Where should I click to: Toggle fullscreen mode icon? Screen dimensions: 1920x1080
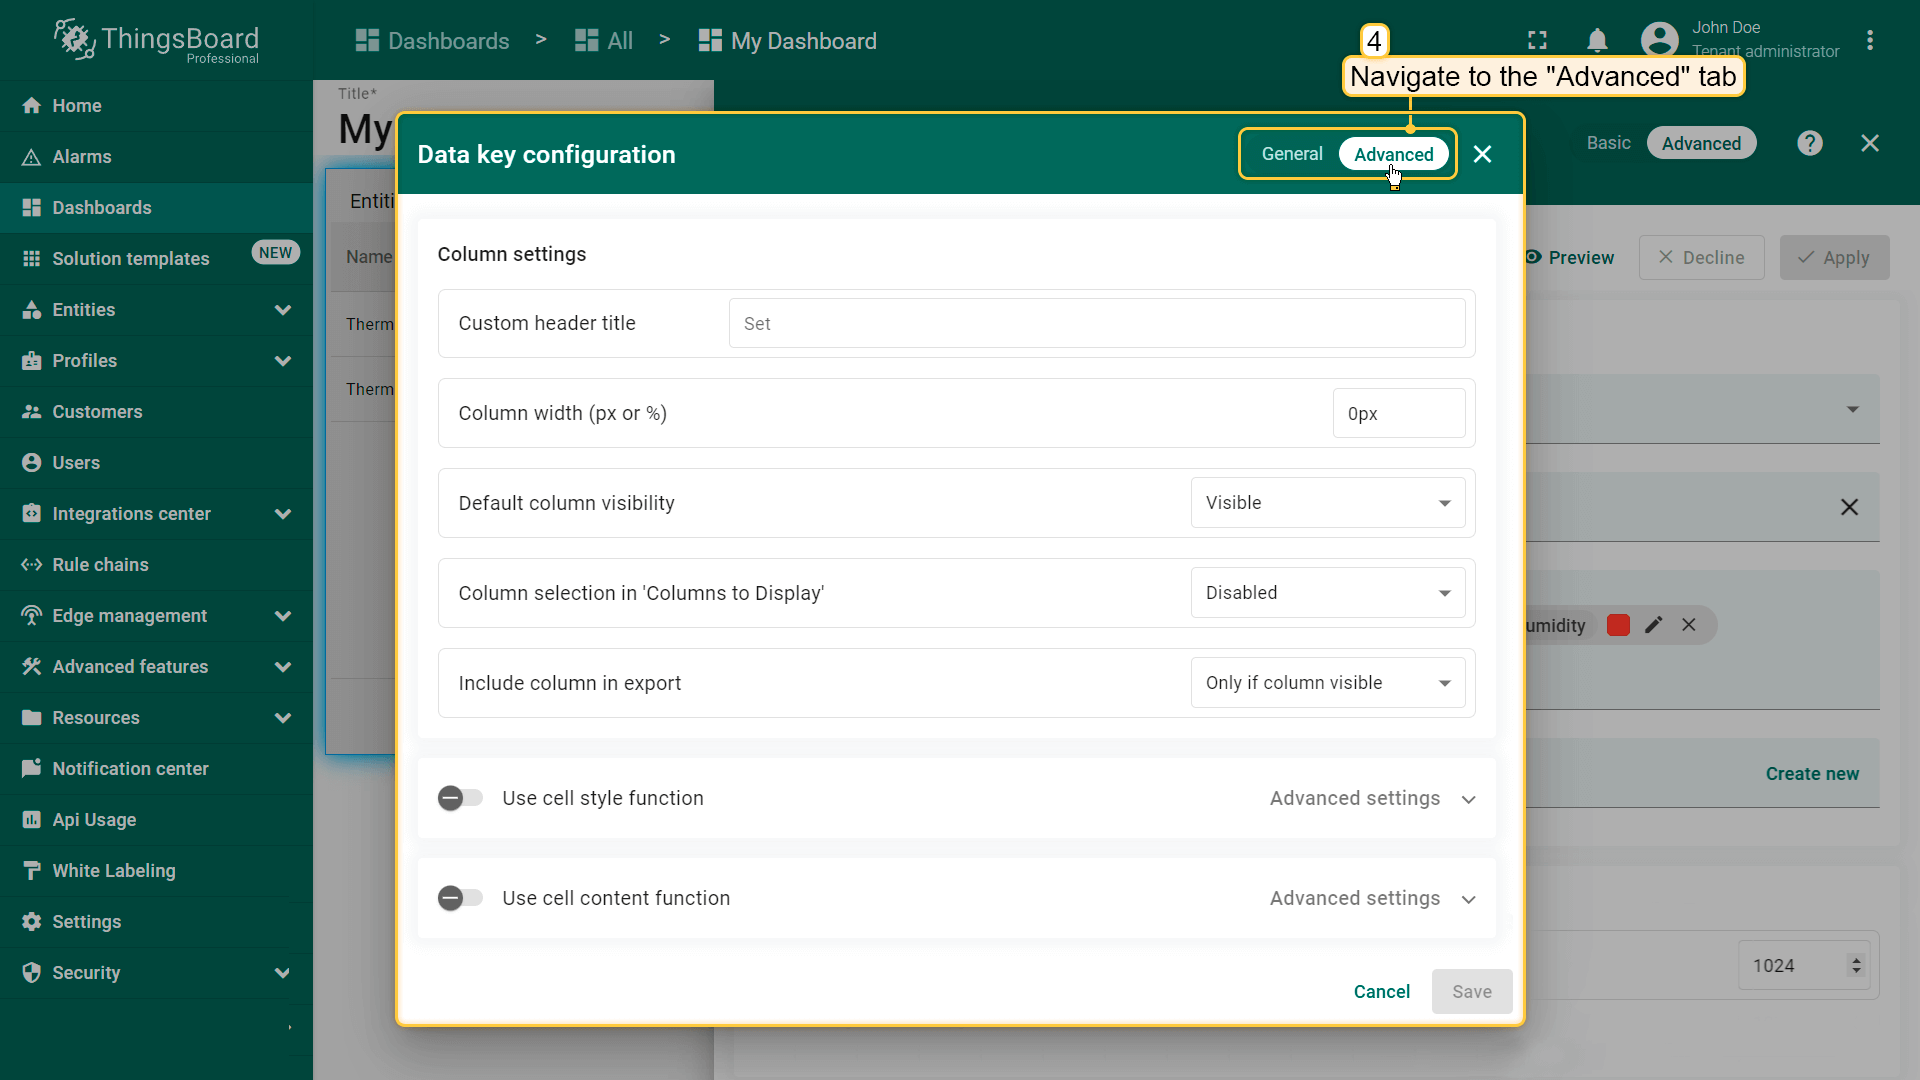[x=1537, y=41]
